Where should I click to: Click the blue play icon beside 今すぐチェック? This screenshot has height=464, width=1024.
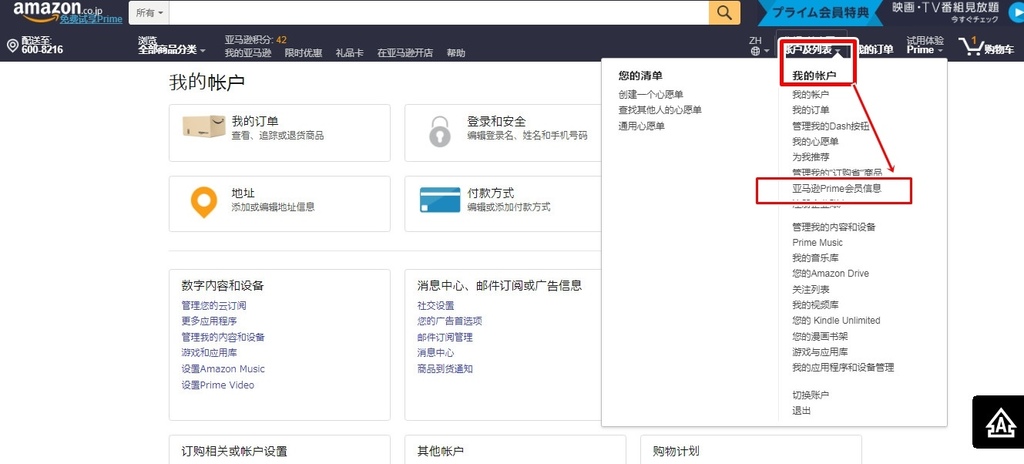click(1015, 13)
